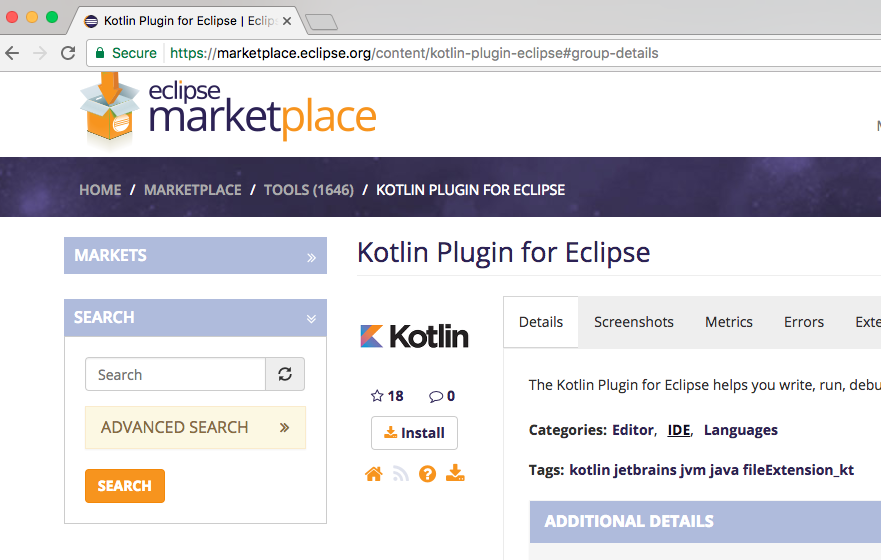The width and height of the screenshot is (881, 560).
Task: Click KOTLIN PLUGIN FOR ECLIPSE breadcrumb
Action: [x=470, y=190]
